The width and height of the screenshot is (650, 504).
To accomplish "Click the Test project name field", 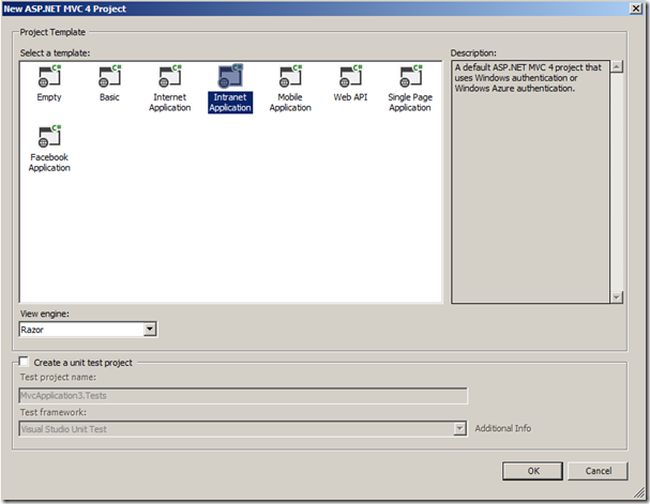I will (x=243, y=395).
